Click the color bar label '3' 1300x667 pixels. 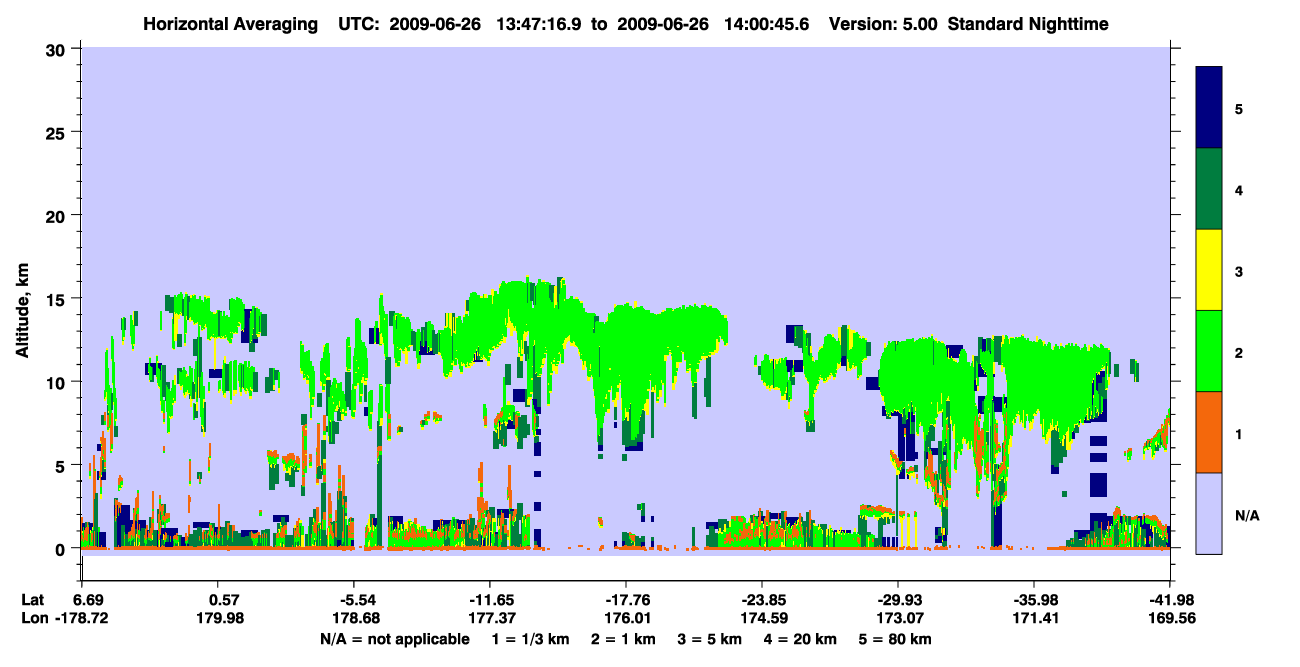(1239, 272)
